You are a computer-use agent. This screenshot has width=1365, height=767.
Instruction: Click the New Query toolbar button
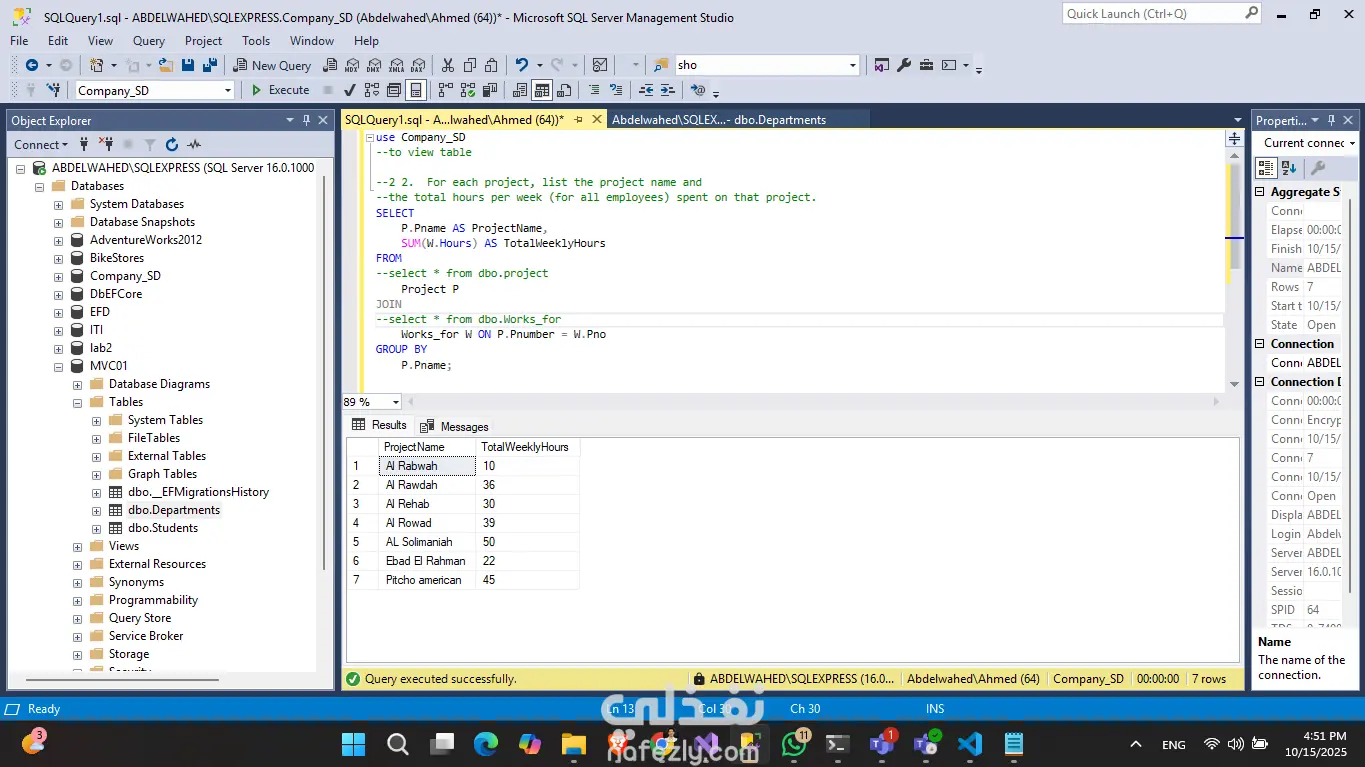[x=272, y=65]
